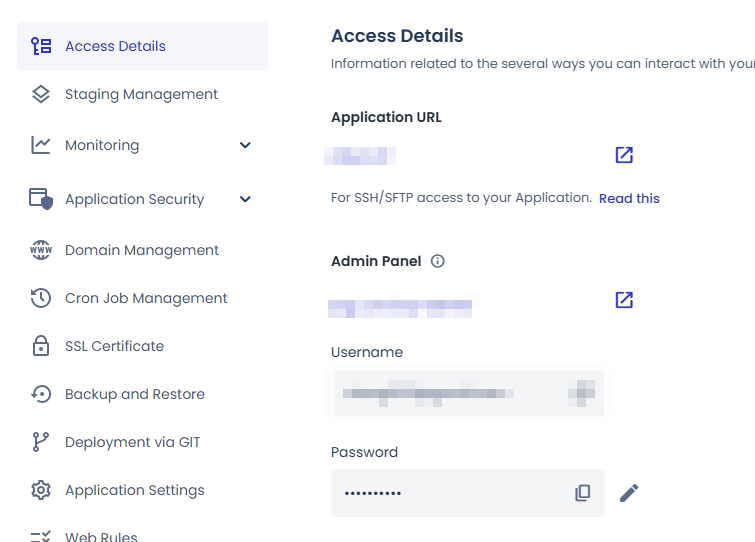Viewport: 755px width, 542px height.
Task: Click the masked Password field
Action: point(450,493)
